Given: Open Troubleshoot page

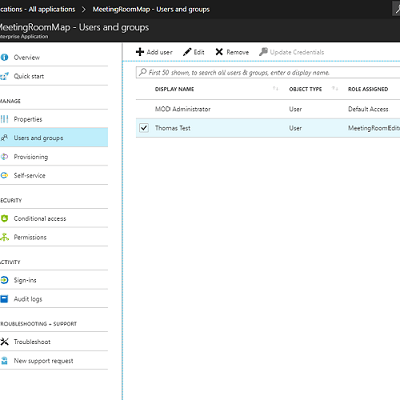Looking at the screenshot, I should coord(54,342).
